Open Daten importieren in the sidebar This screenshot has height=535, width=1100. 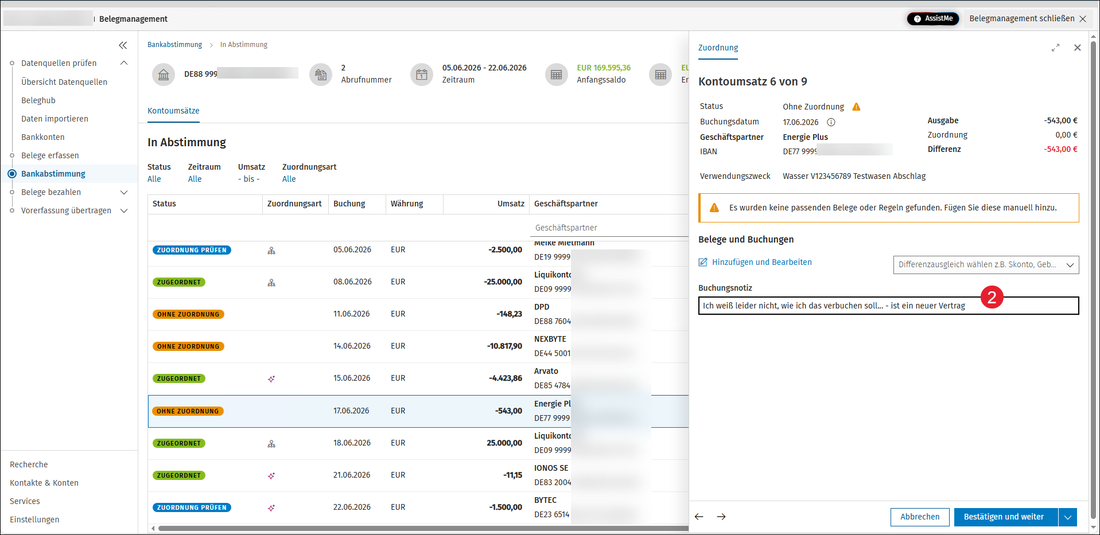(55, 119)
